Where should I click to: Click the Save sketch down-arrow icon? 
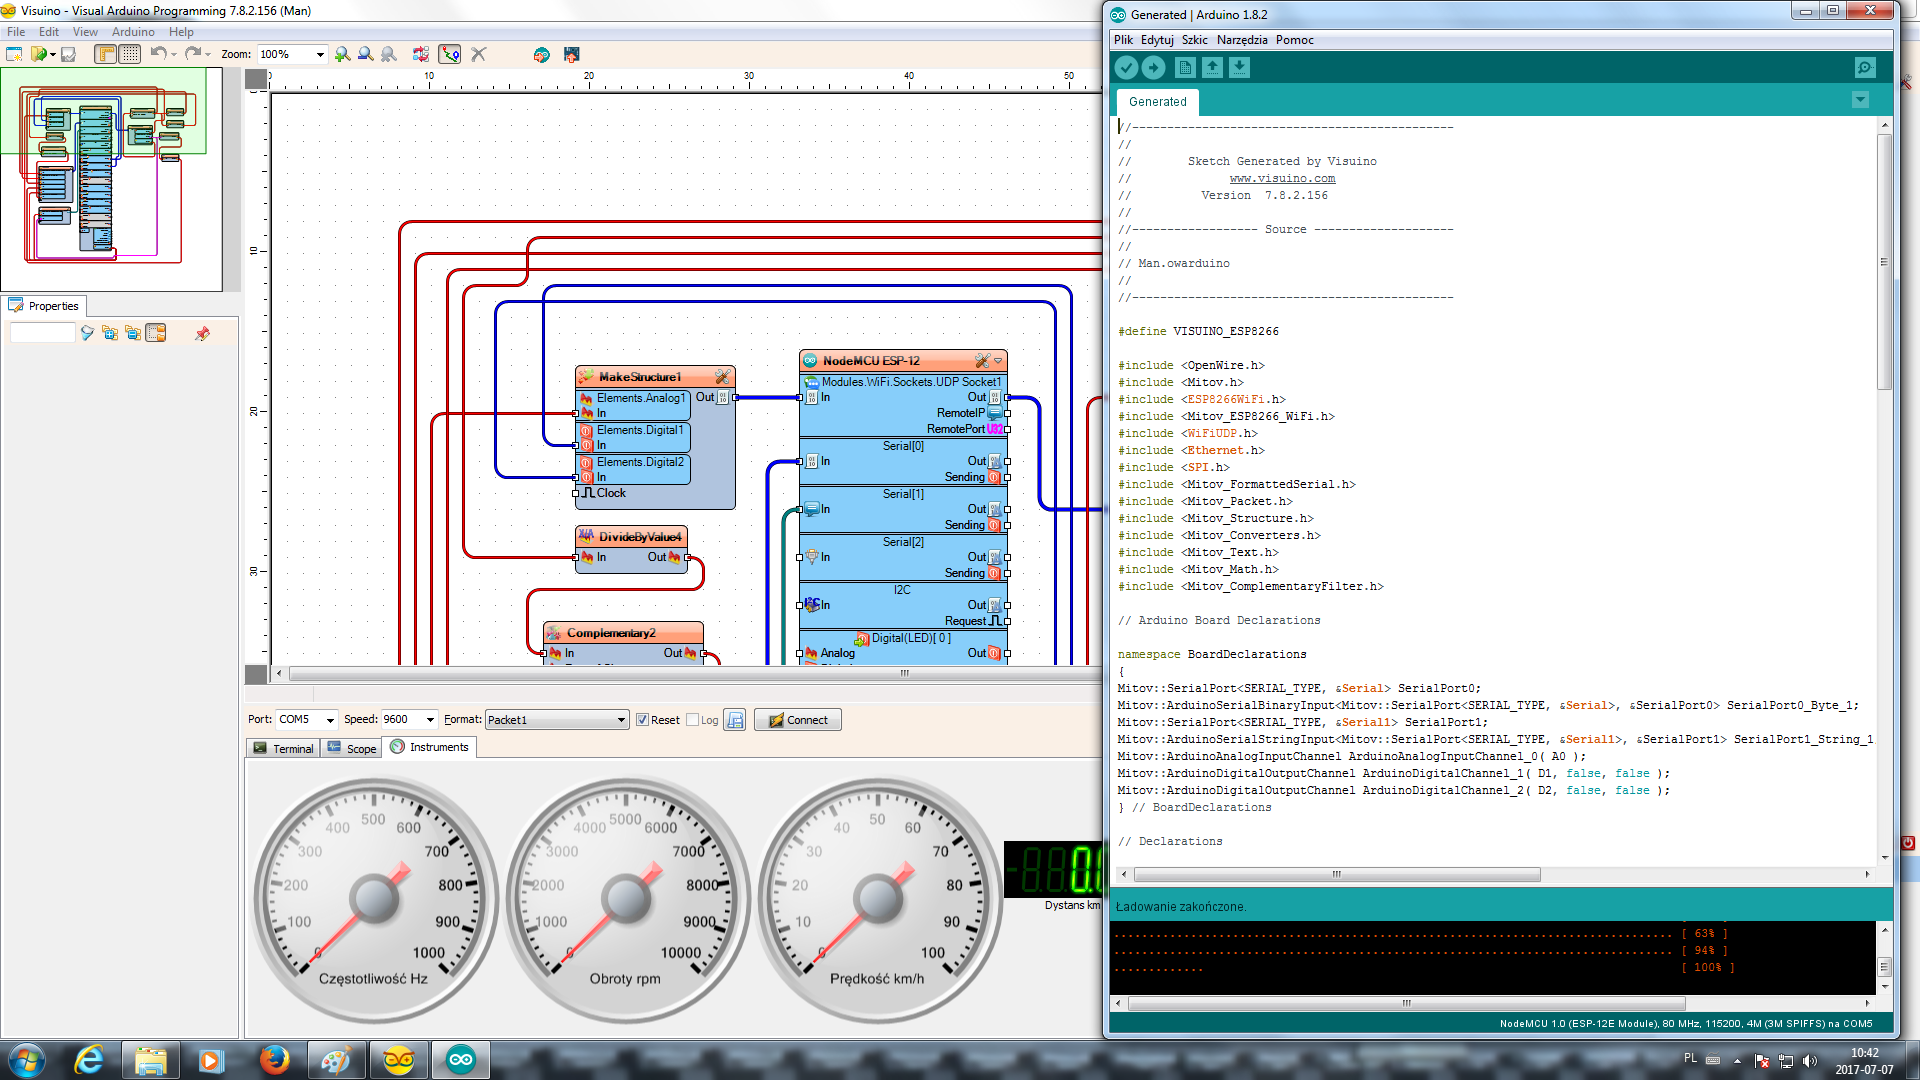pos(1239,67)
